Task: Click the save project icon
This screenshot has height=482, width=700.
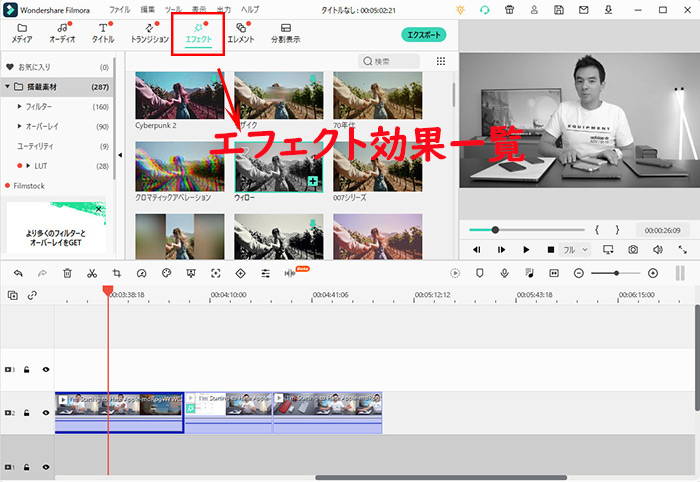Action: click(558, 10)
